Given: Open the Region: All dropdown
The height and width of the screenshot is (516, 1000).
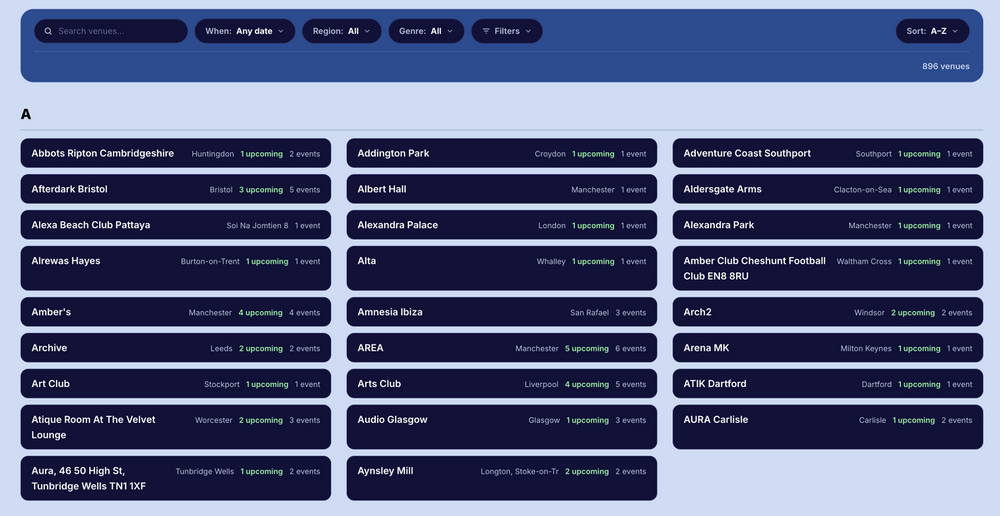Looking at the screenshot, I should (342, 31).
